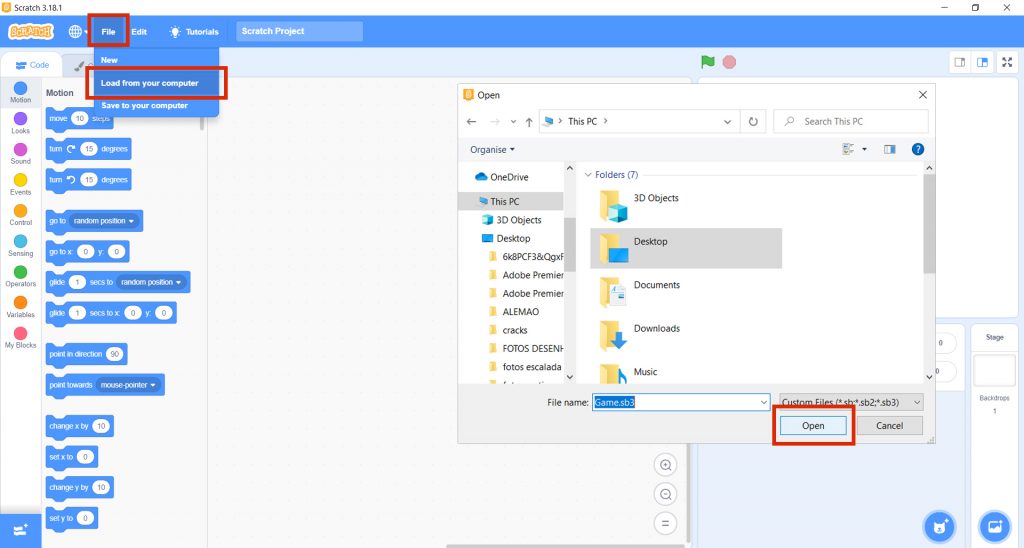Select the Variables block category
1024x548 pixels.
[20, 306]
